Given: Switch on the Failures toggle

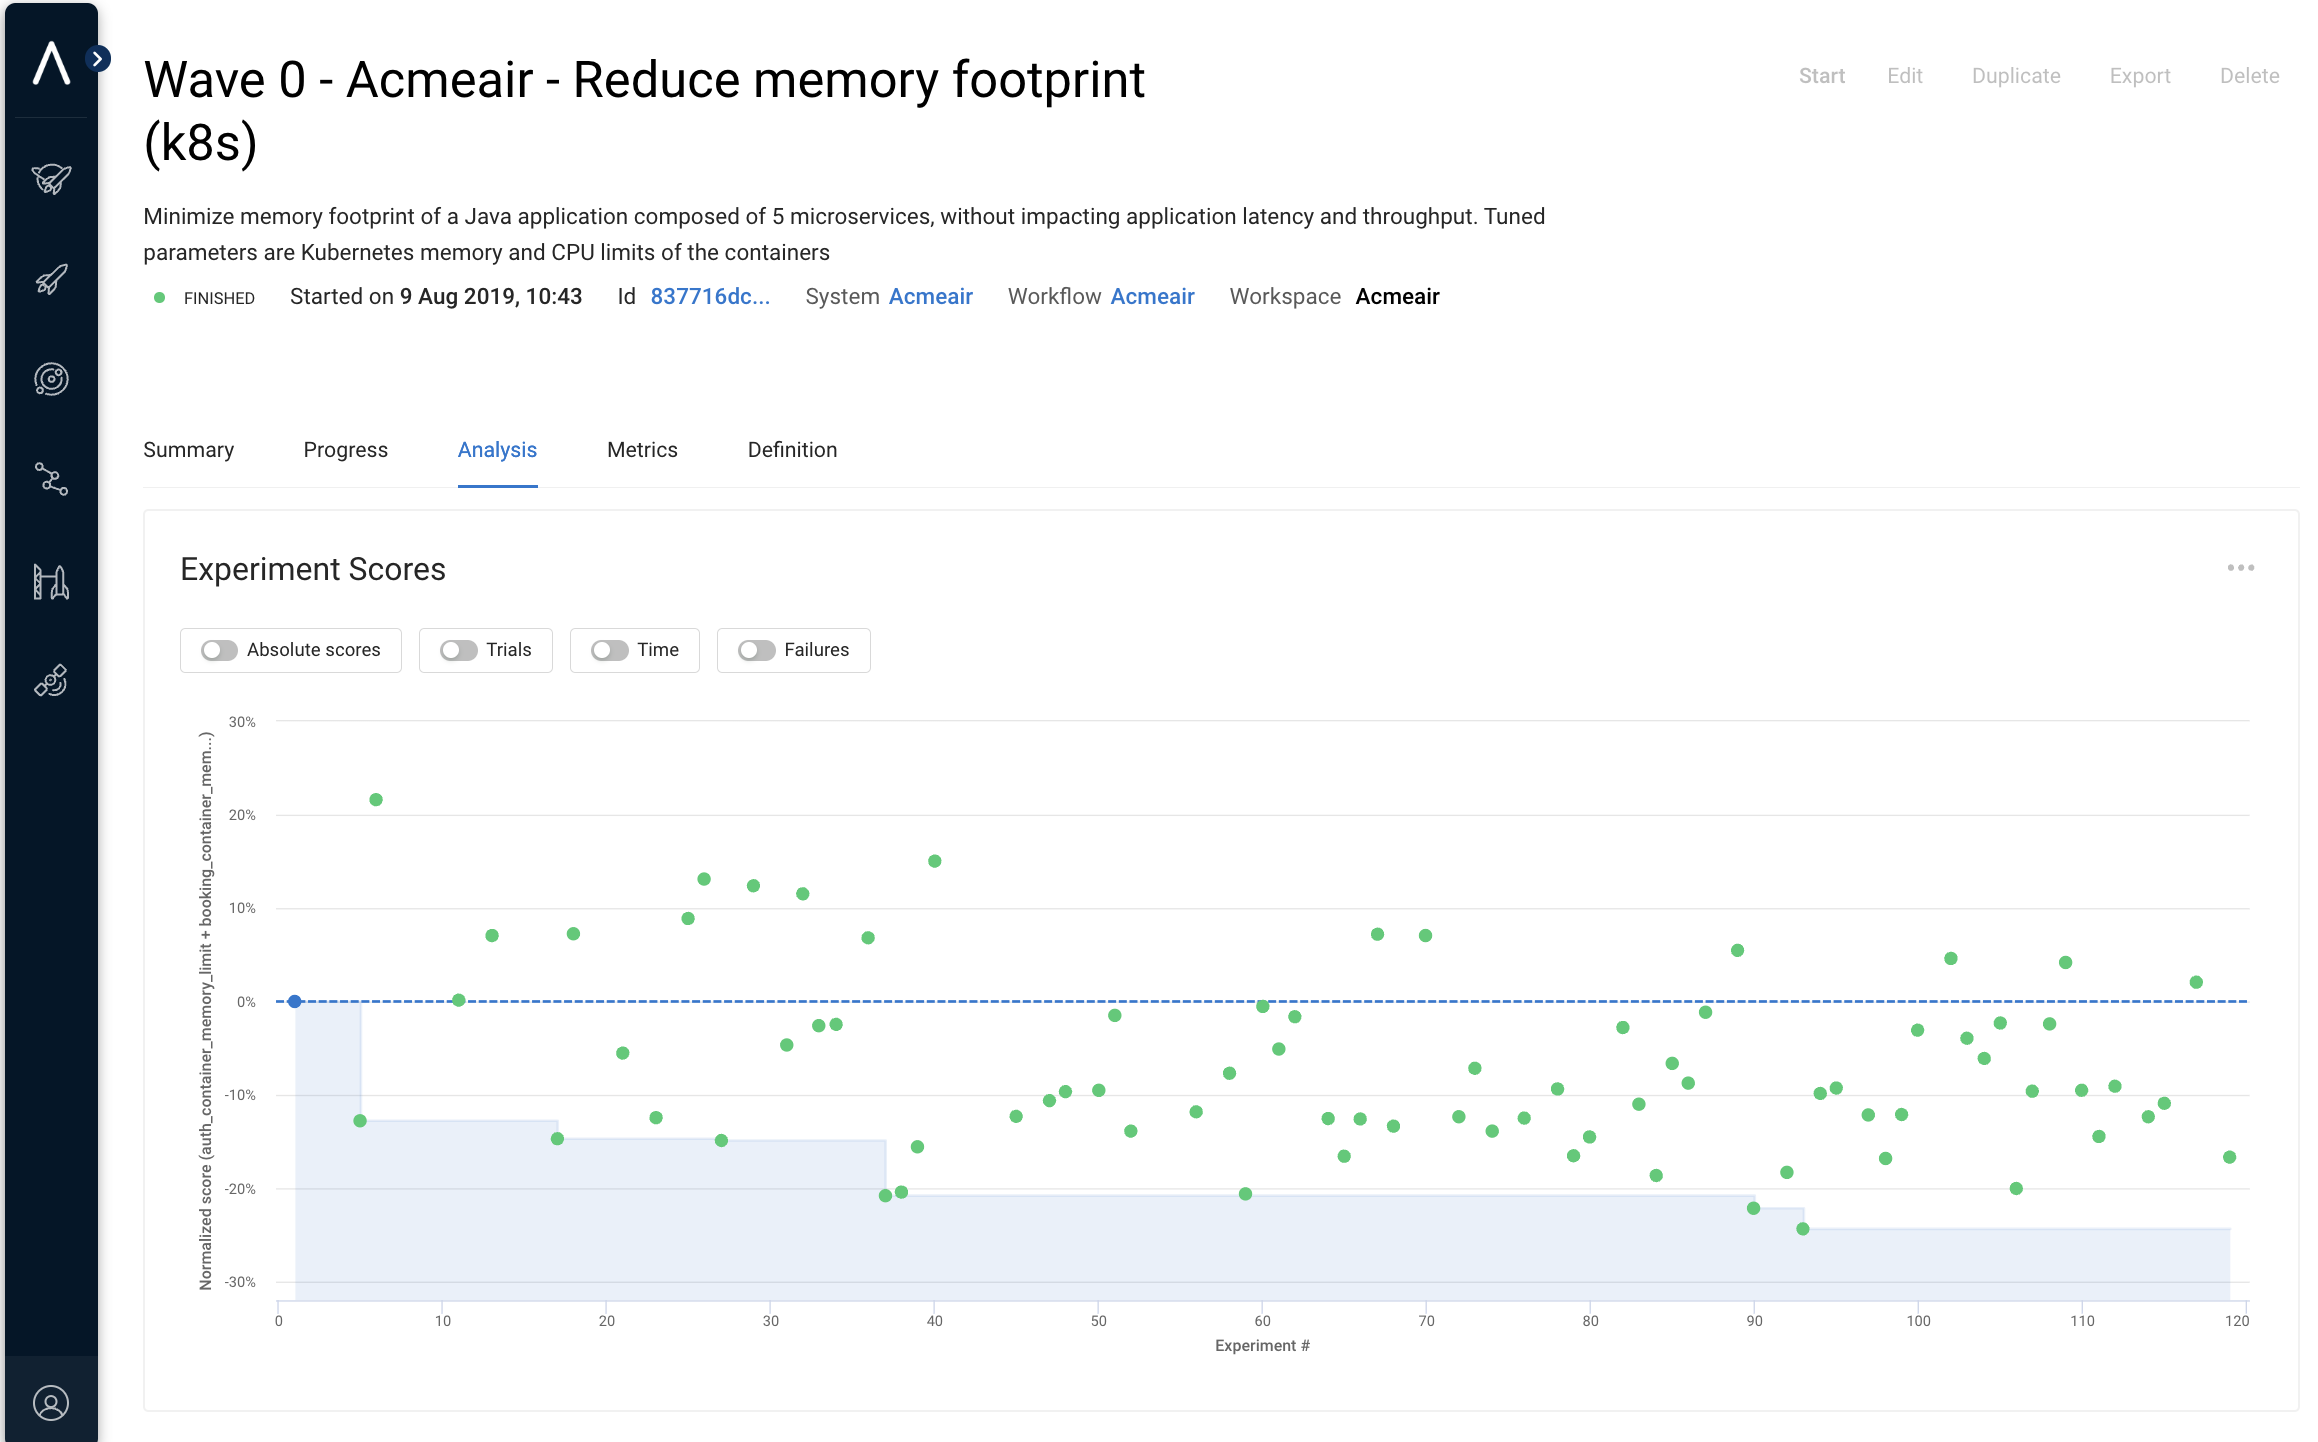Looking at the screenshot, I should click(x=757, y=650).
